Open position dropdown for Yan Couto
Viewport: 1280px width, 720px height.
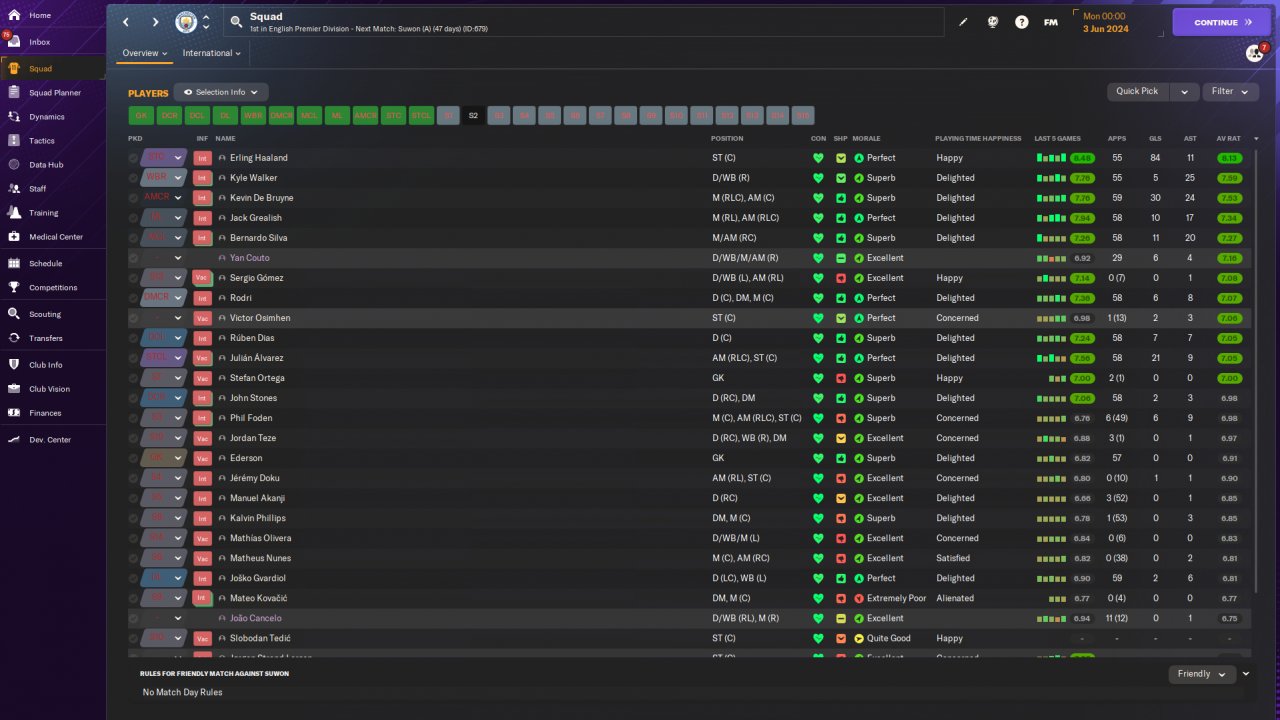pyautogui.click(x=178, y=258)
